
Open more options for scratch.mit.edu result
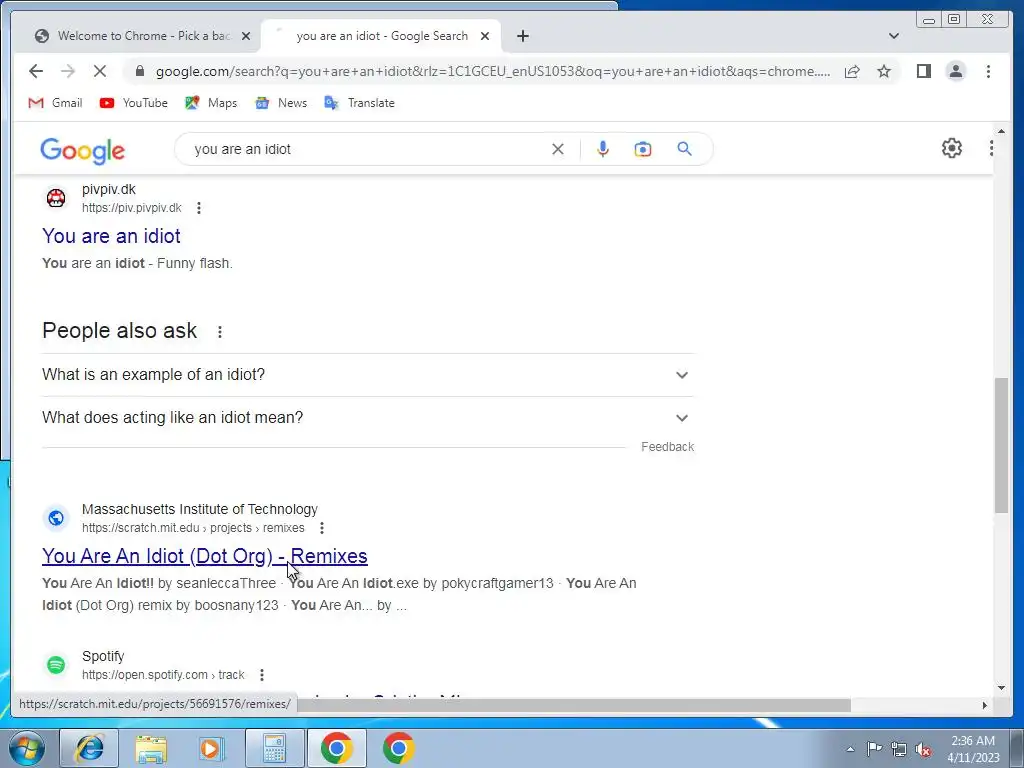coord(321,528)
